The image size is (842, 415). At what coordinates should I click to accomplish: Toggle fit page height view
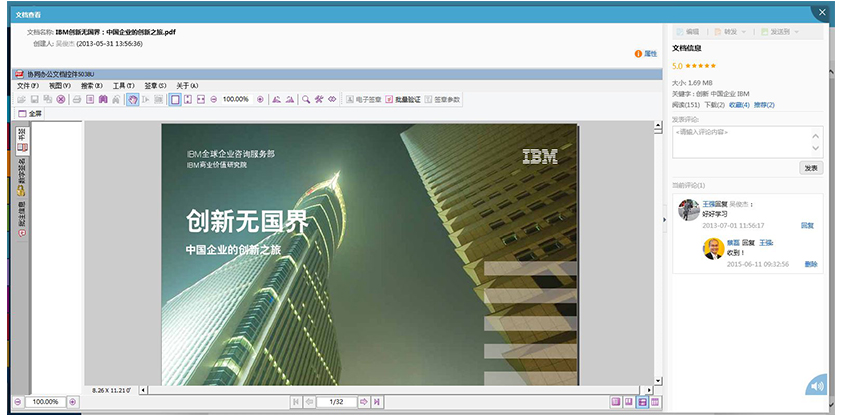(188, 99)
